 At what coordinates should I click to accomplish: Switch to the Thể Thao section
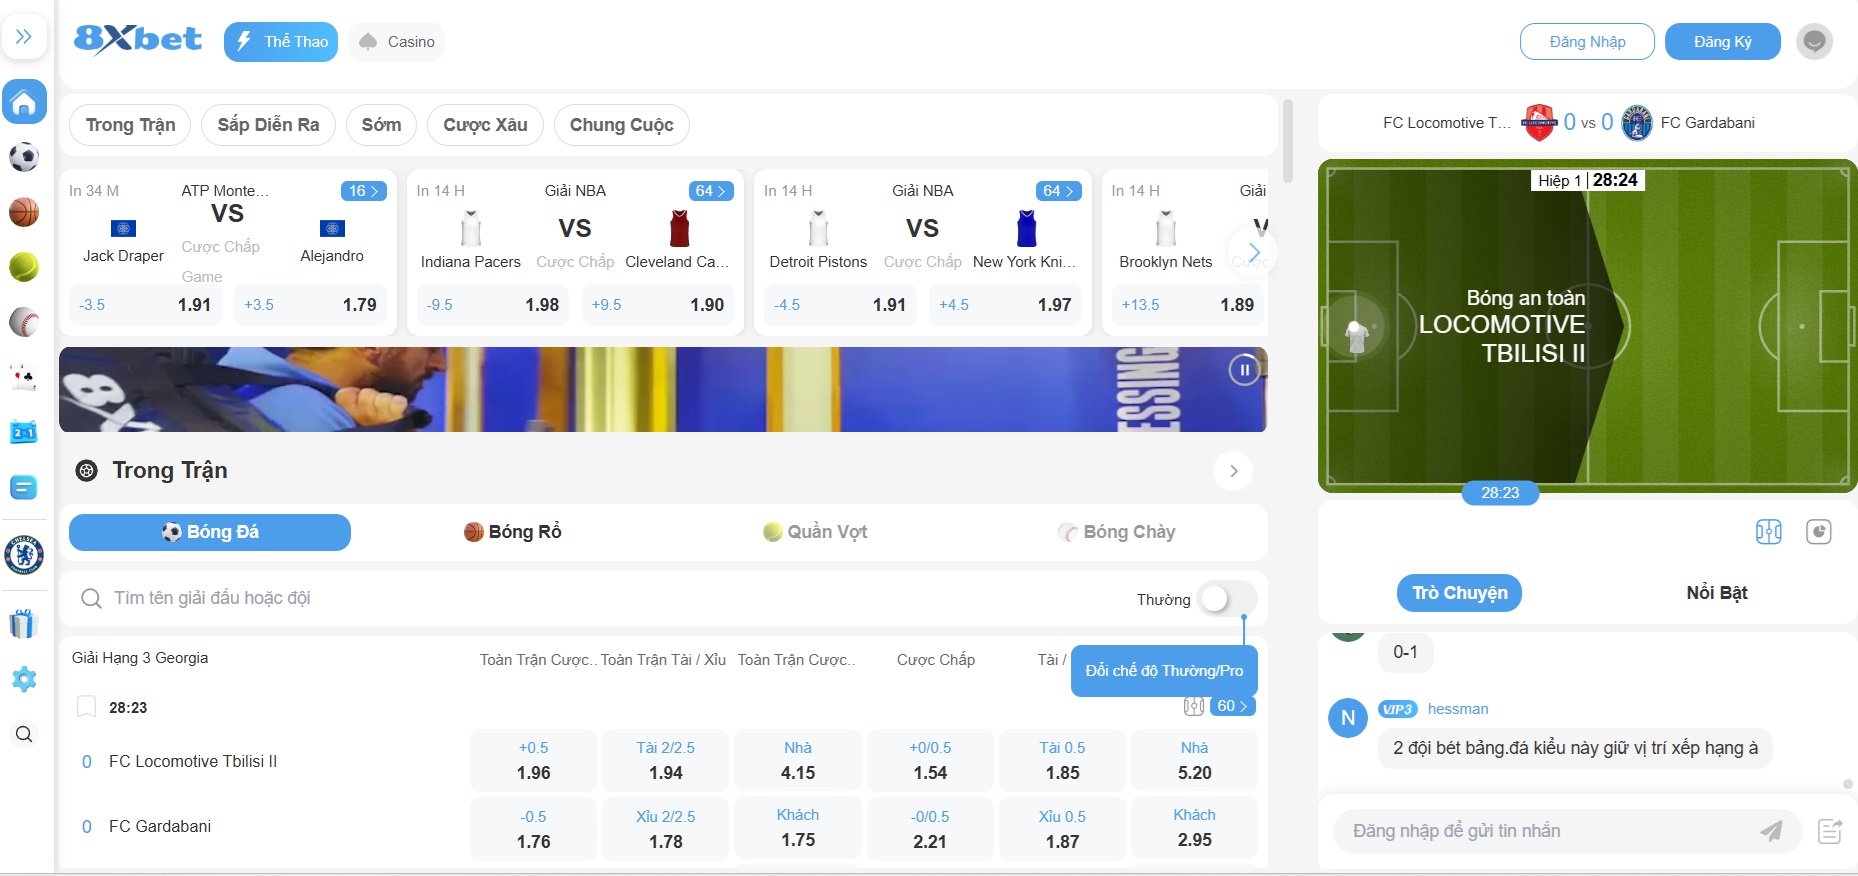(281, 42)
